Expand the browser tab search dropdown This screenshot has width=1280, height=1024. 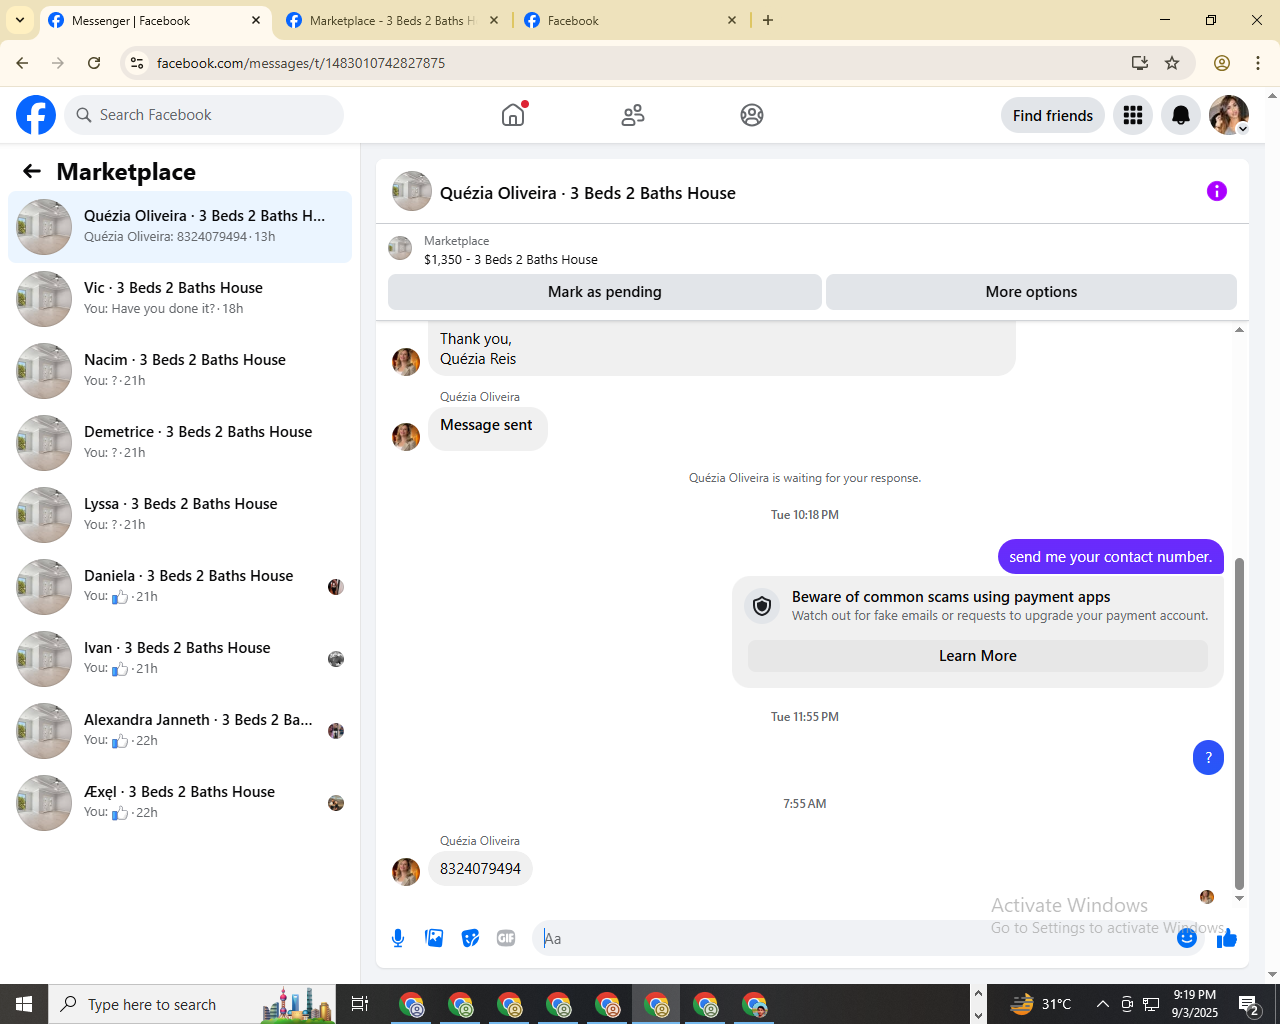[20, 20]
